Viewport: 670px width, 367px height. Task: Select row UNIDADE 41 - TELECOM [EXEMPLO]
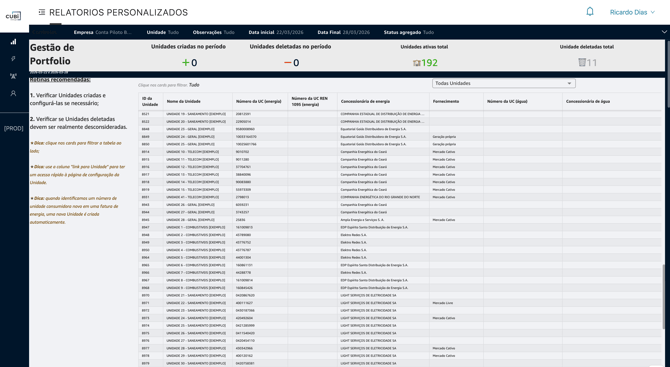(x=400, y=197)
